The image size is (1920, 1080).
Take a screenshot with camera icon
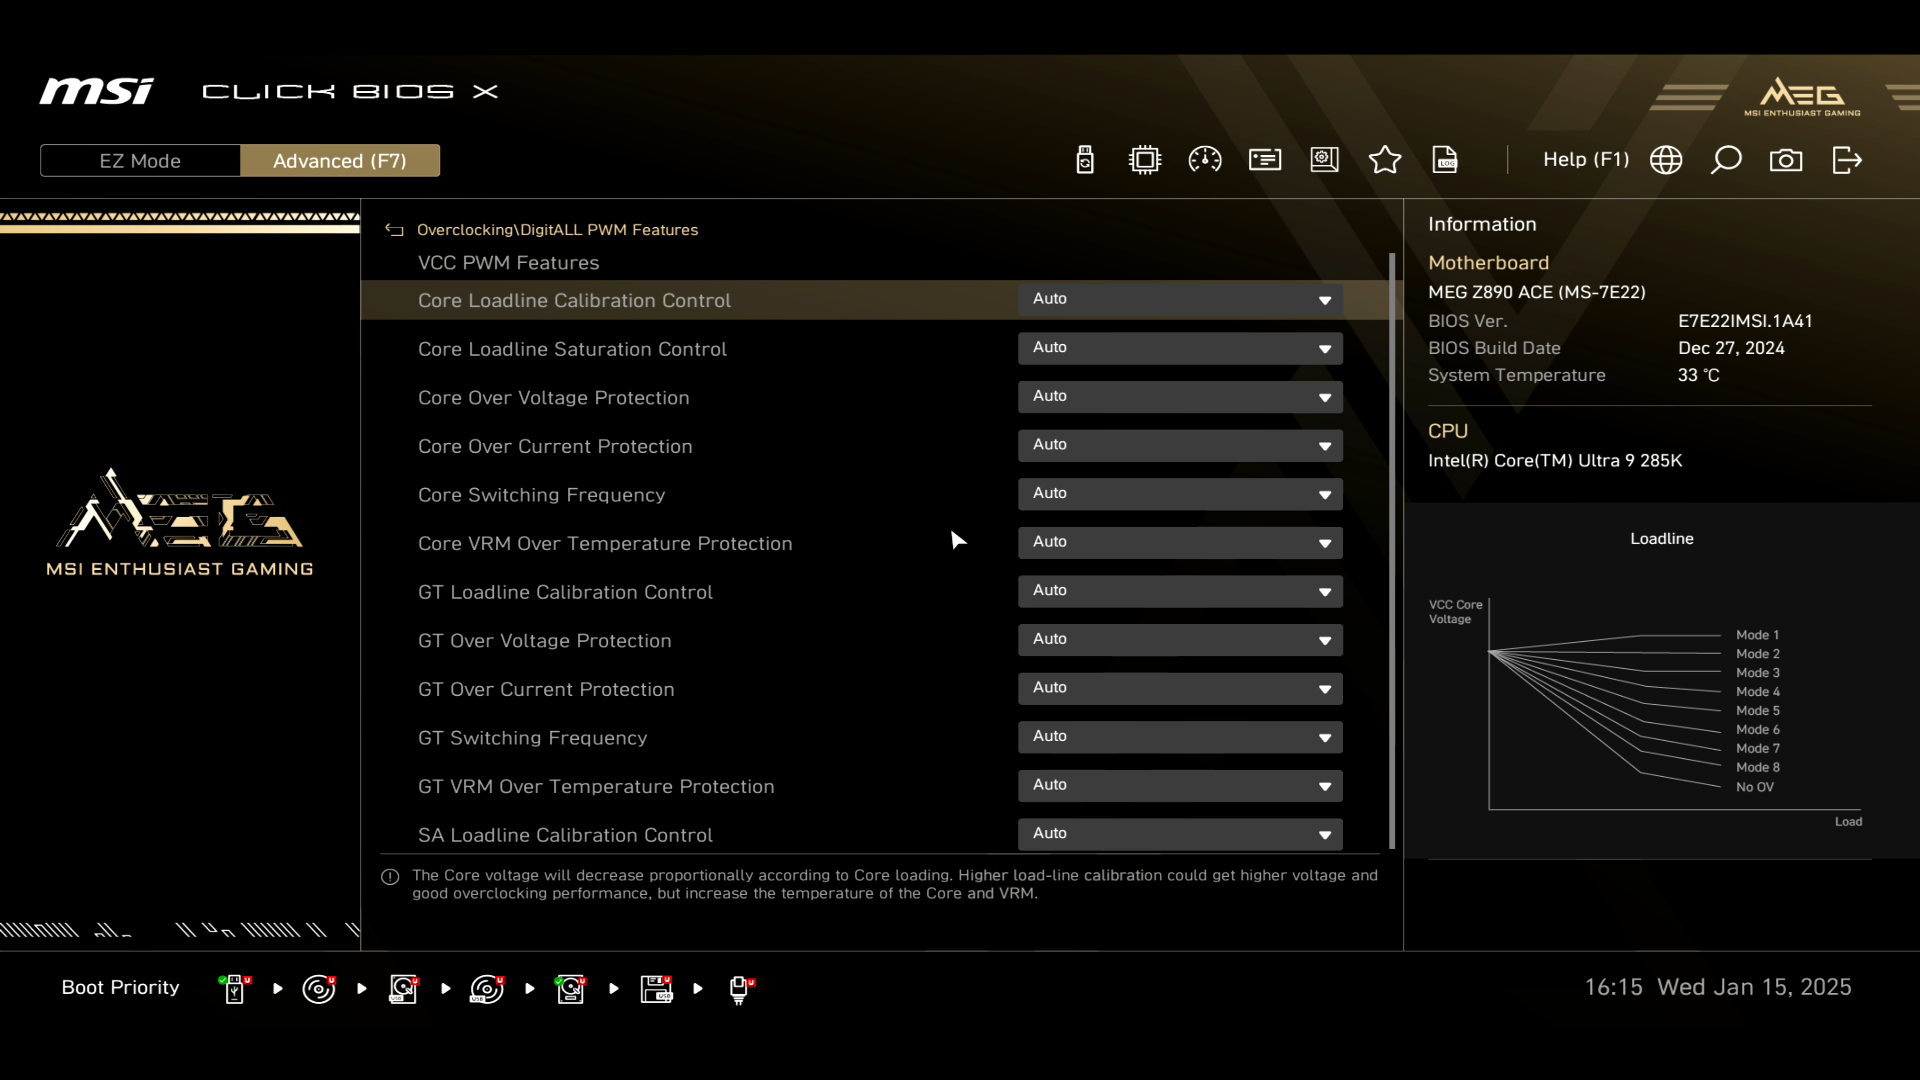[1786, 160]
